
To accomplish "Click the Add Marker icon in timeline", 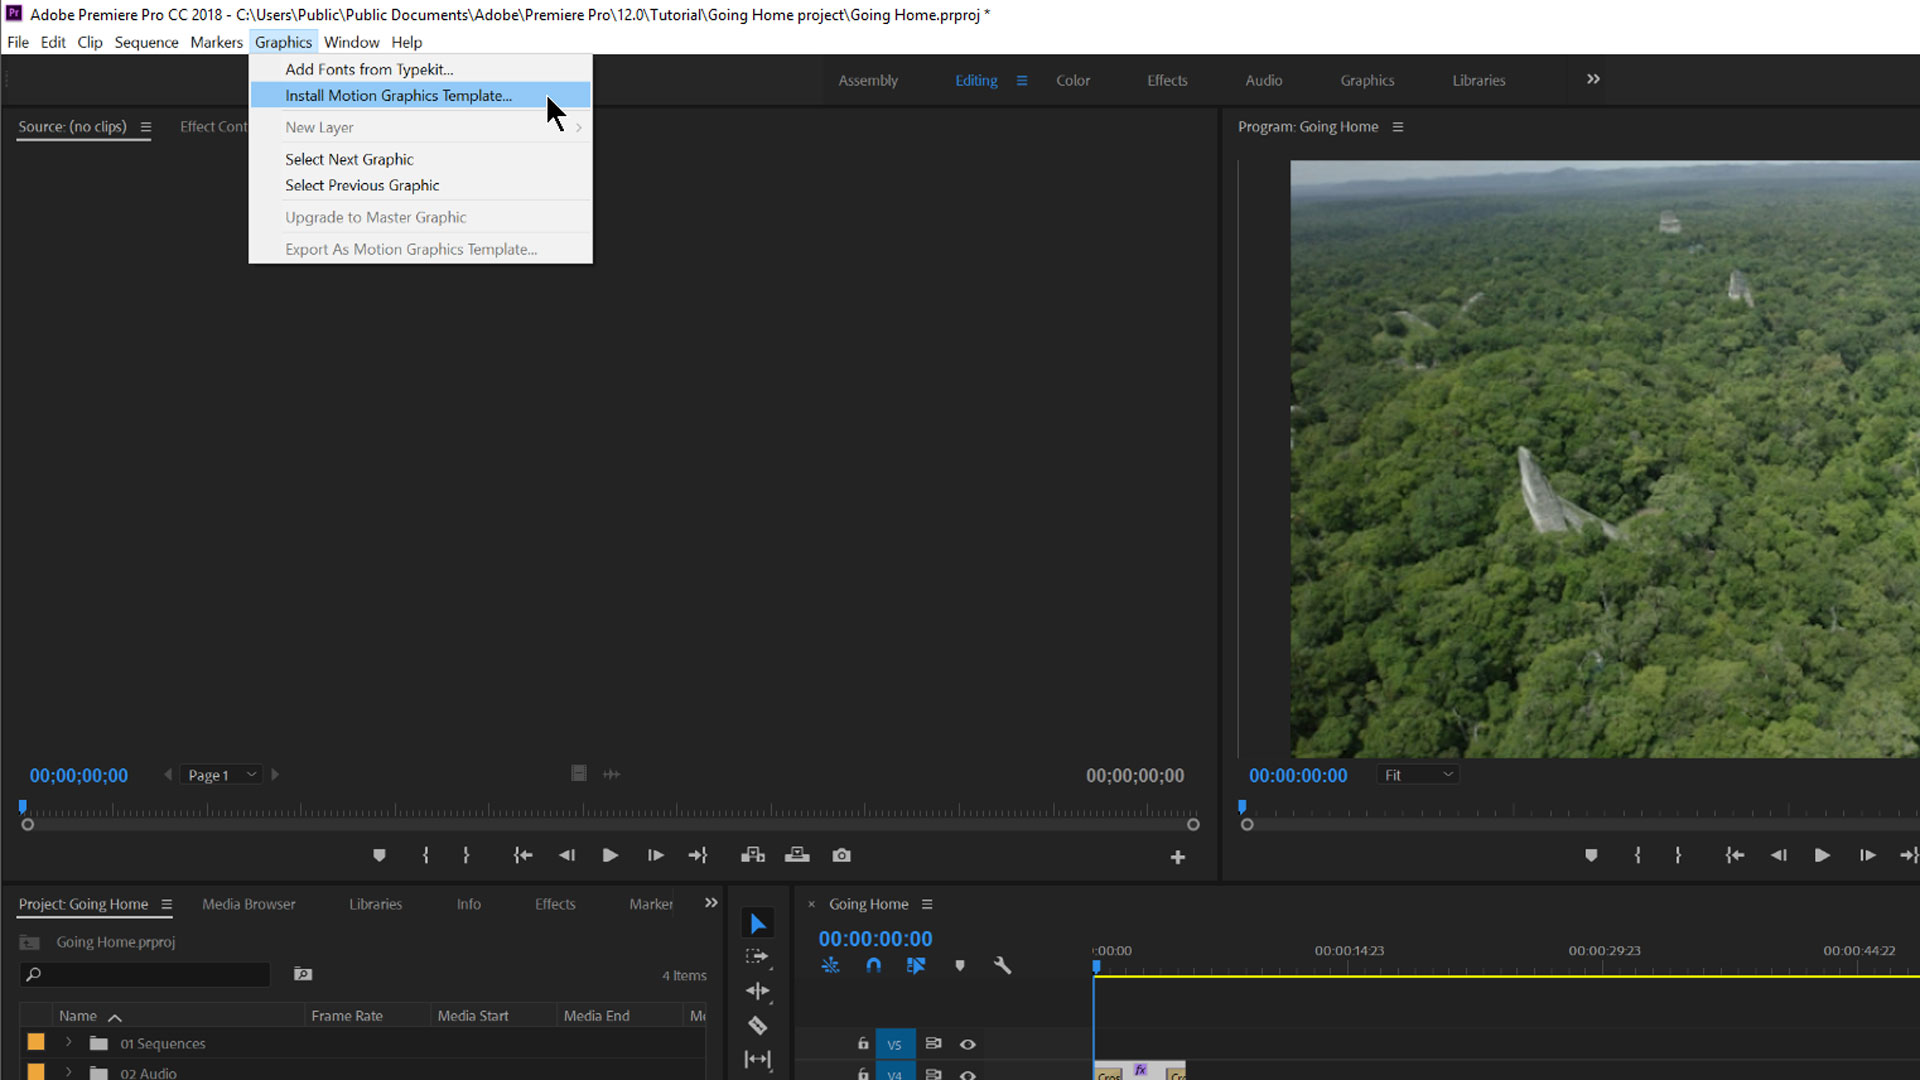I will [x=959, y=965].
